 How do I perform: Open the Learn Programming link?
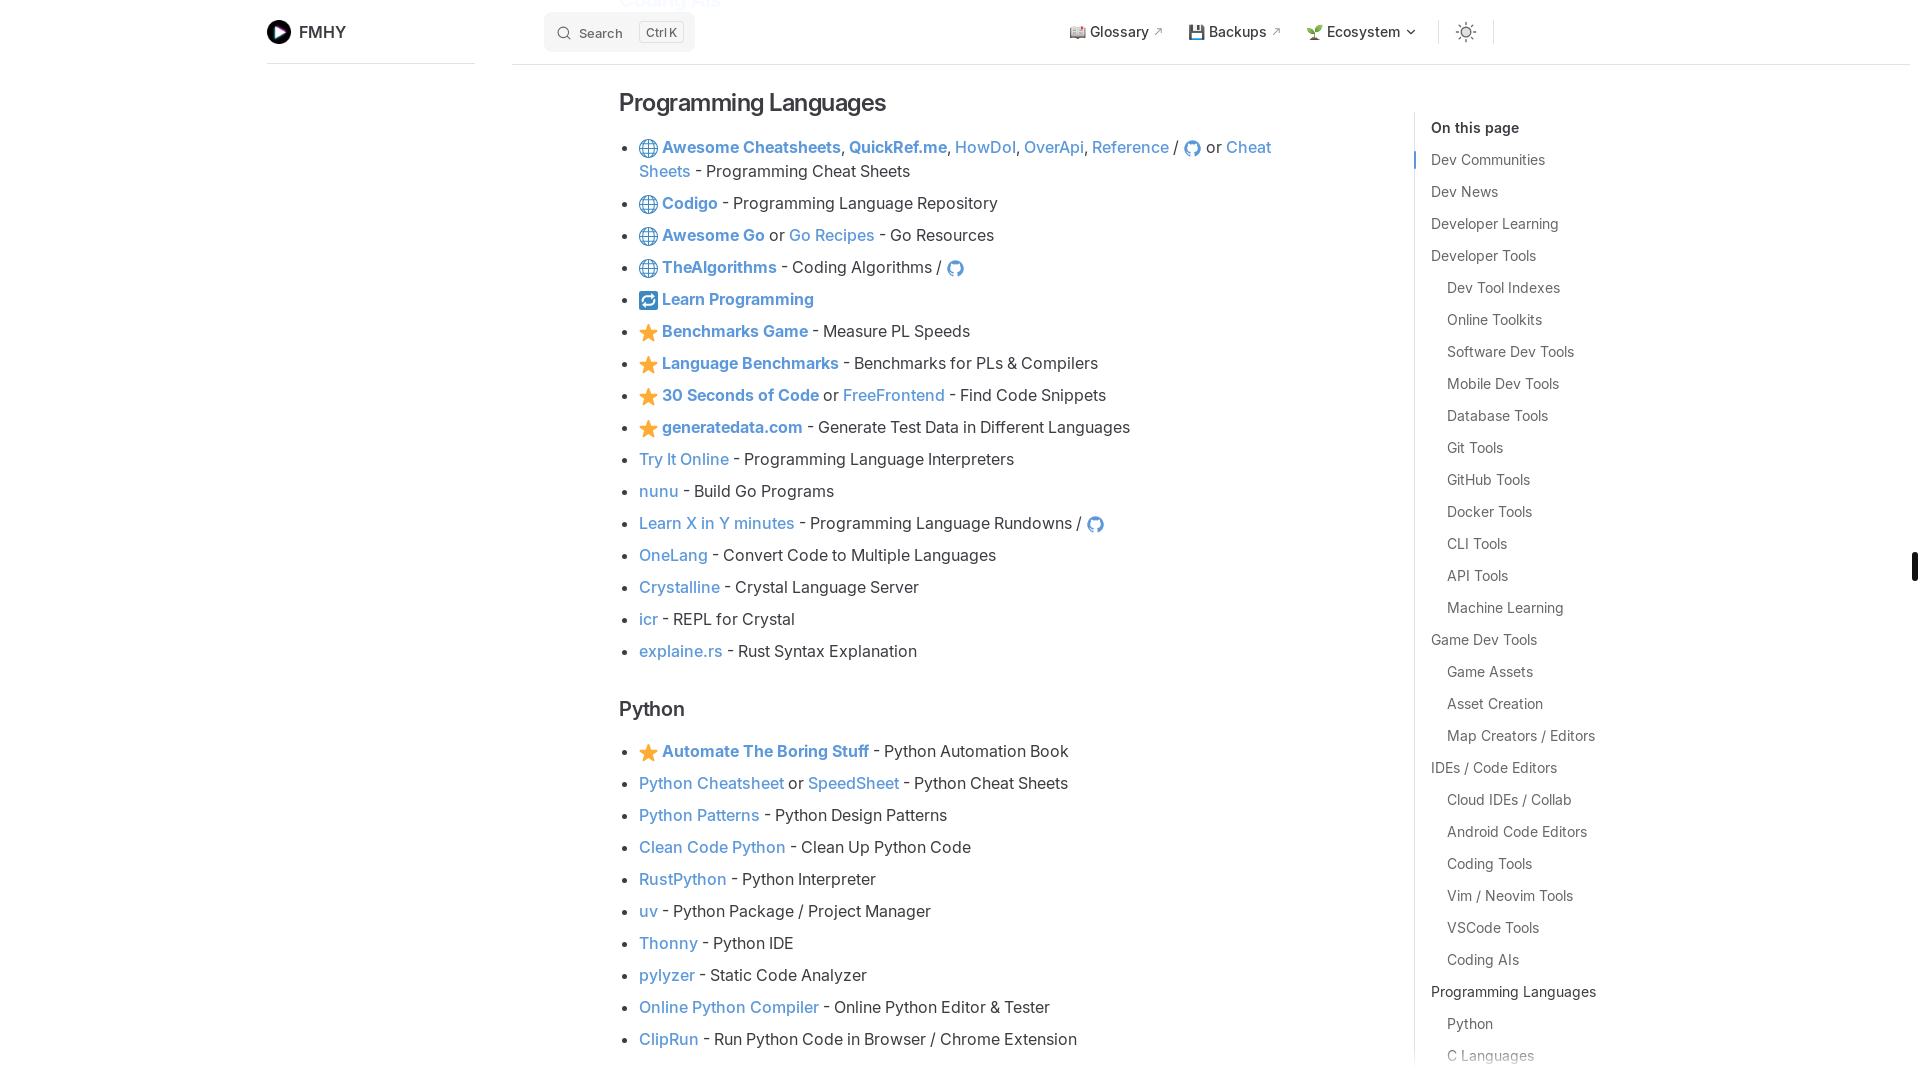pos(737,299)
